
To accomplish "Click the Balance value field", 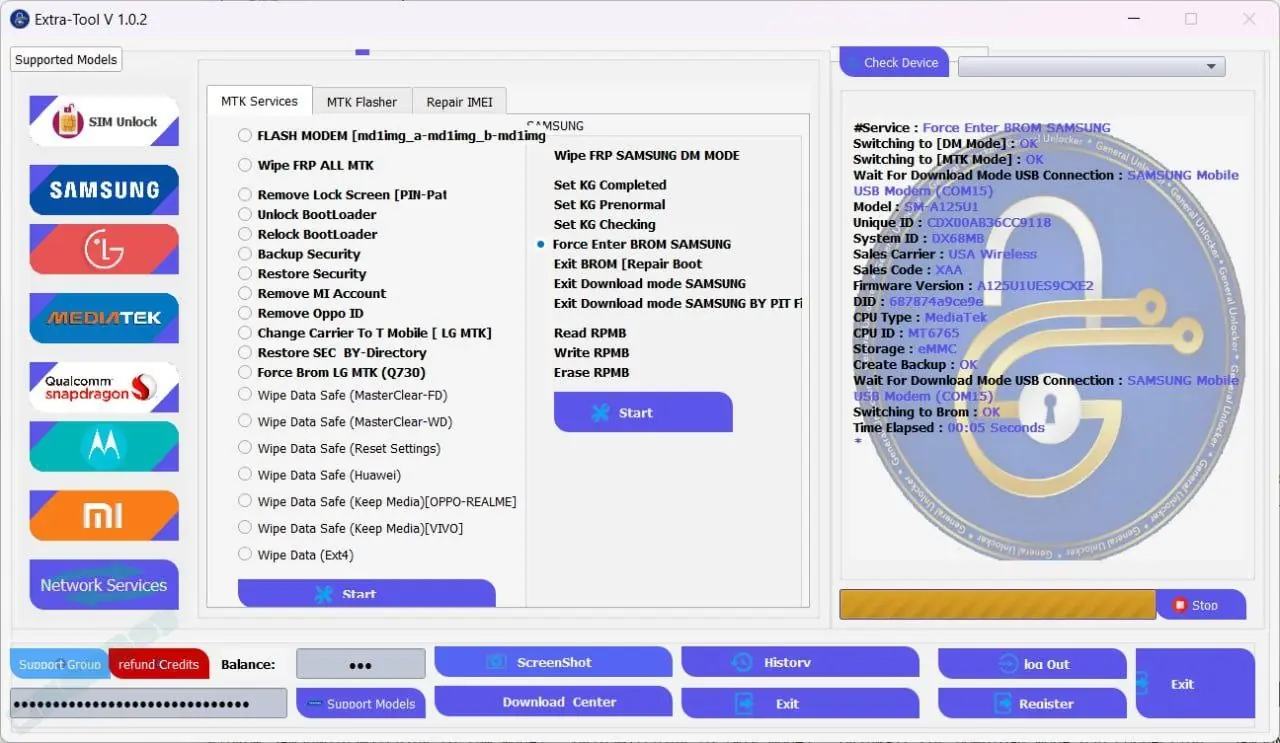I will 361,664.
